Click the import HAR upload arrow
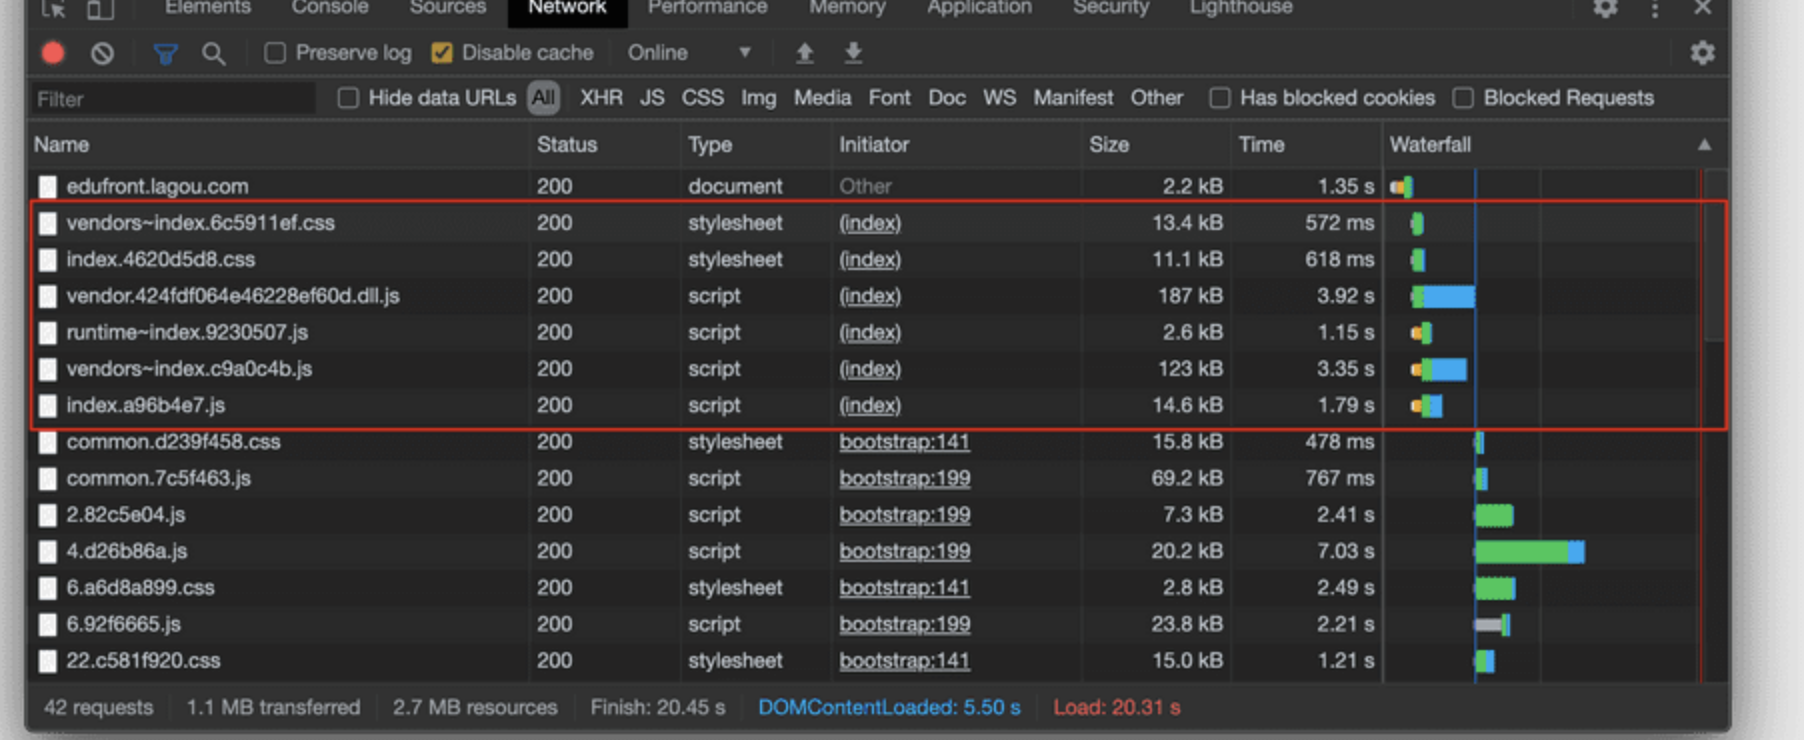The image size is (1804, 740). (x=804, y=53)
